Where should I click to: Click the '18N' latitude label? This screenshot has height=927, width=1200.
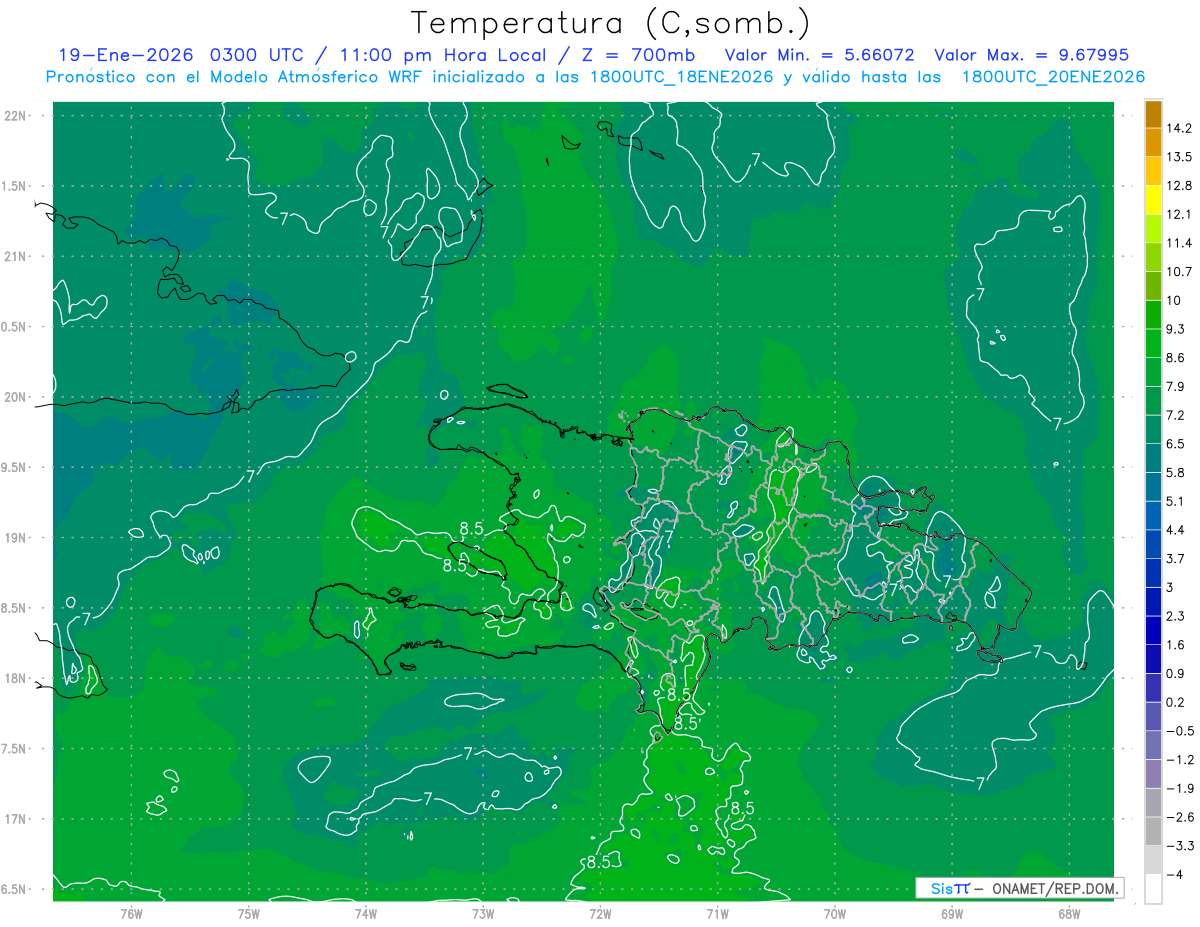[17, 679]
